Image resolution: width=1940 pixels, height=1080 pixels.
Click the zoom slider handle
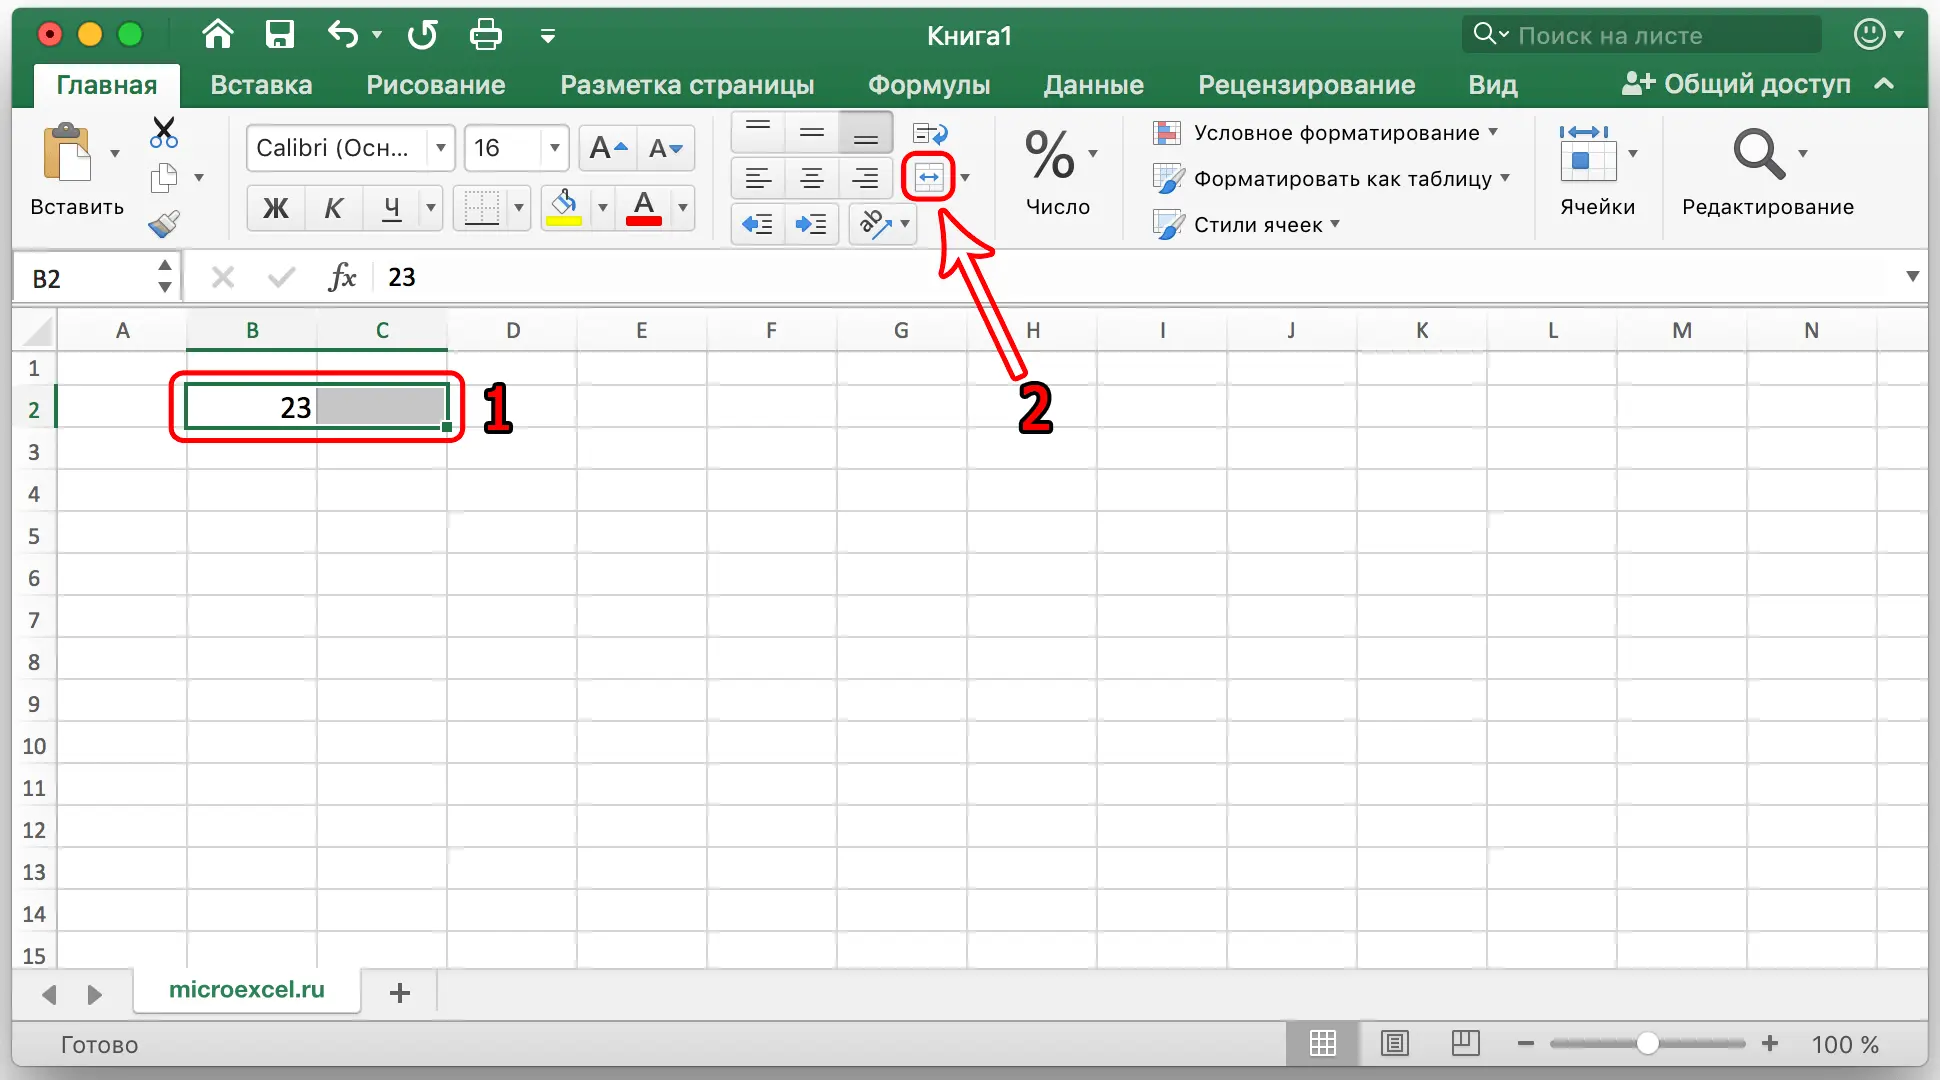tap(1648, 1044)
